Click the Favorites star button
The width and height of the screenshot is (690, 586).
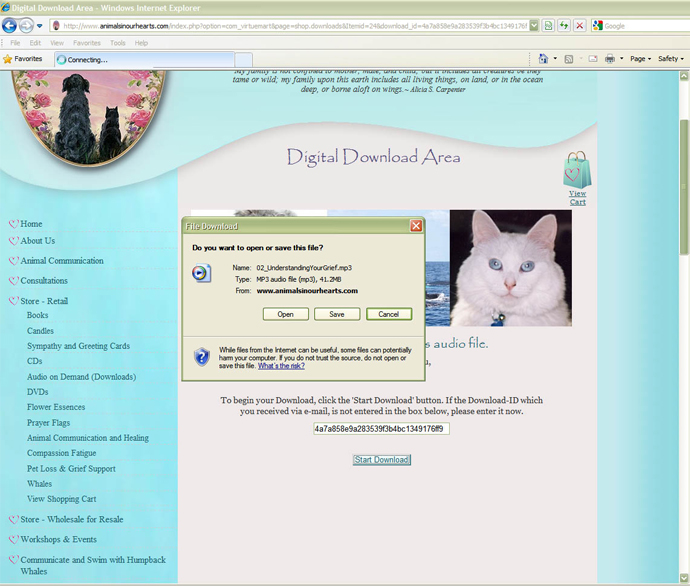[x=22, y=59]
